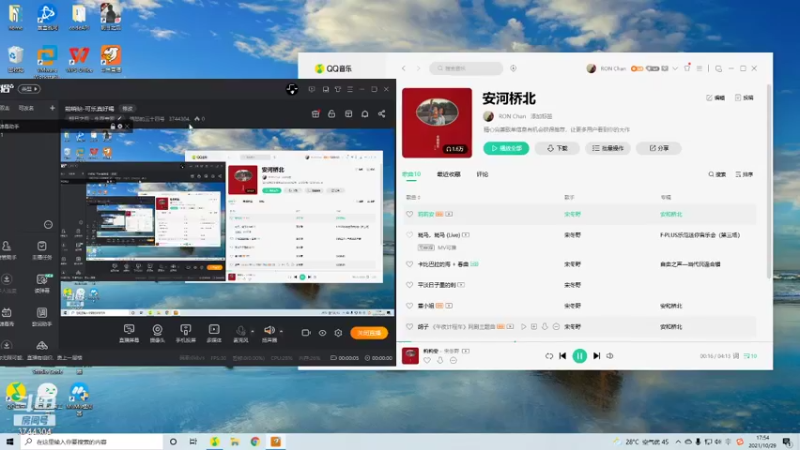Add last row song using its plus icon
This screenshot has width=800, height=450.
point(534,327)
